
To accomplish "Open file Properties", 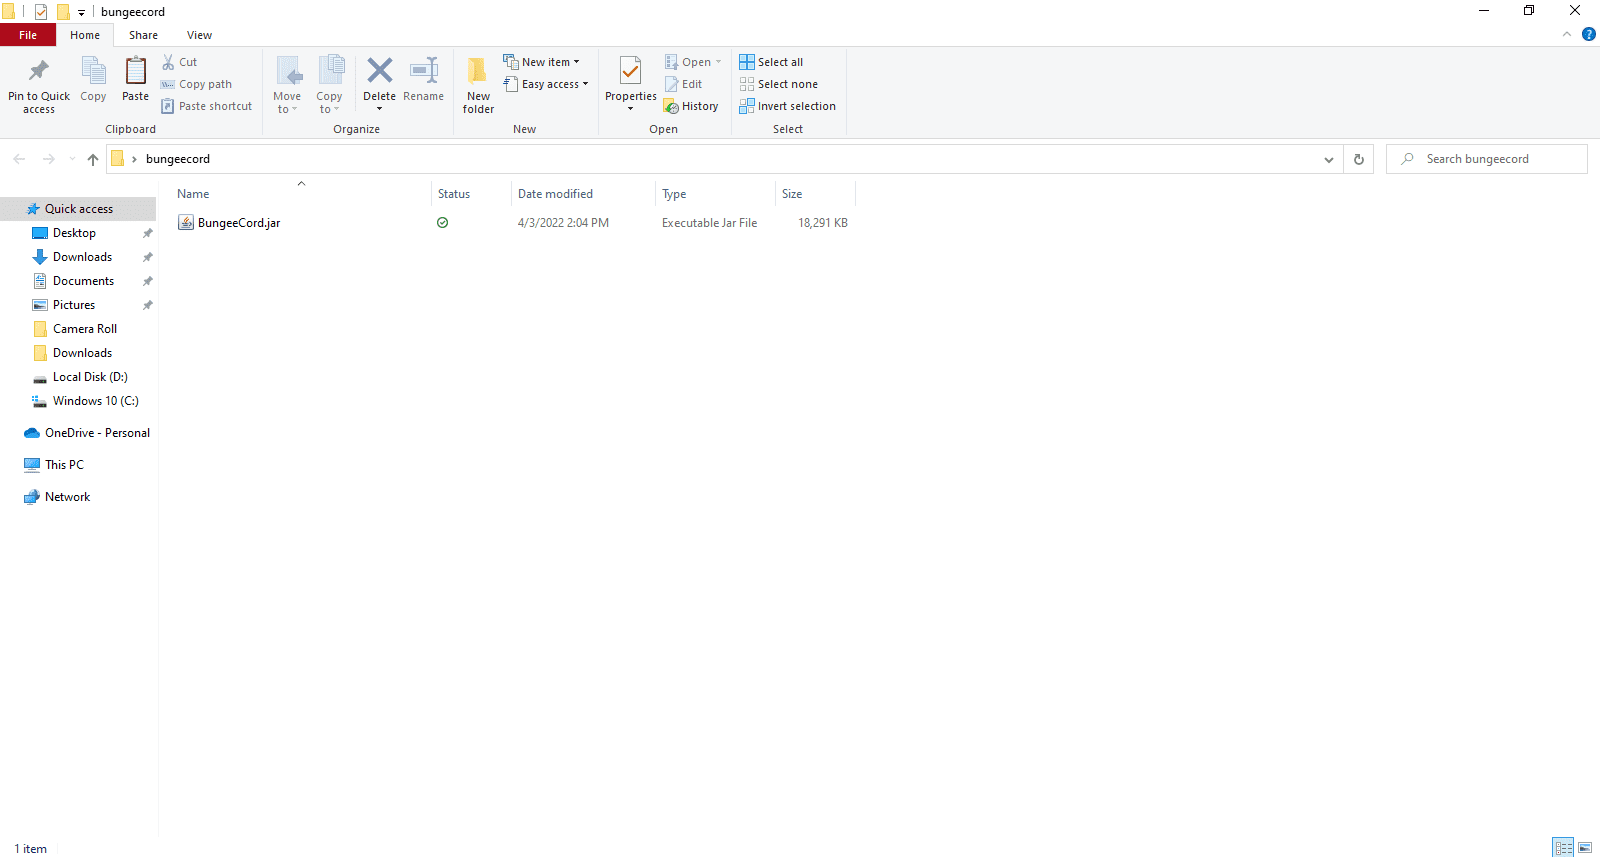I will (x=630, y=84).
